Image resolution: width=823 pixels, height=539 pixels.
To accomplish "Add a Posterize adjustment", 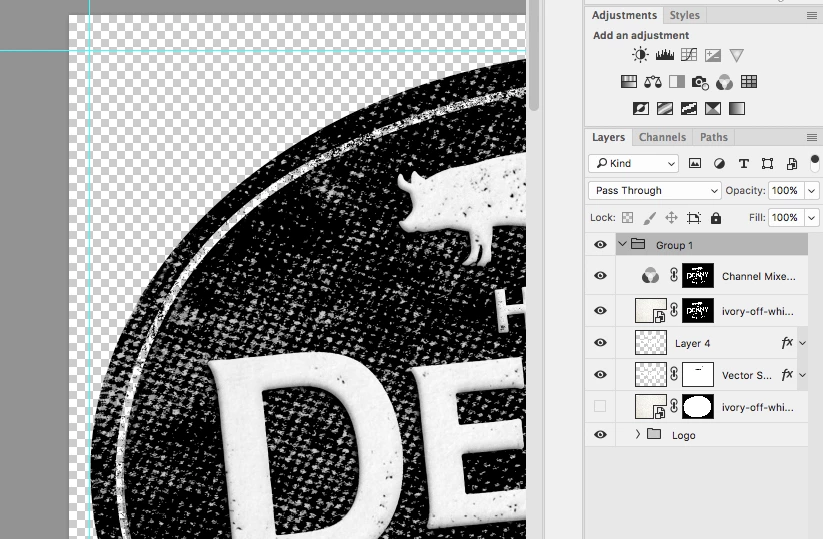I will pos(664,109).
